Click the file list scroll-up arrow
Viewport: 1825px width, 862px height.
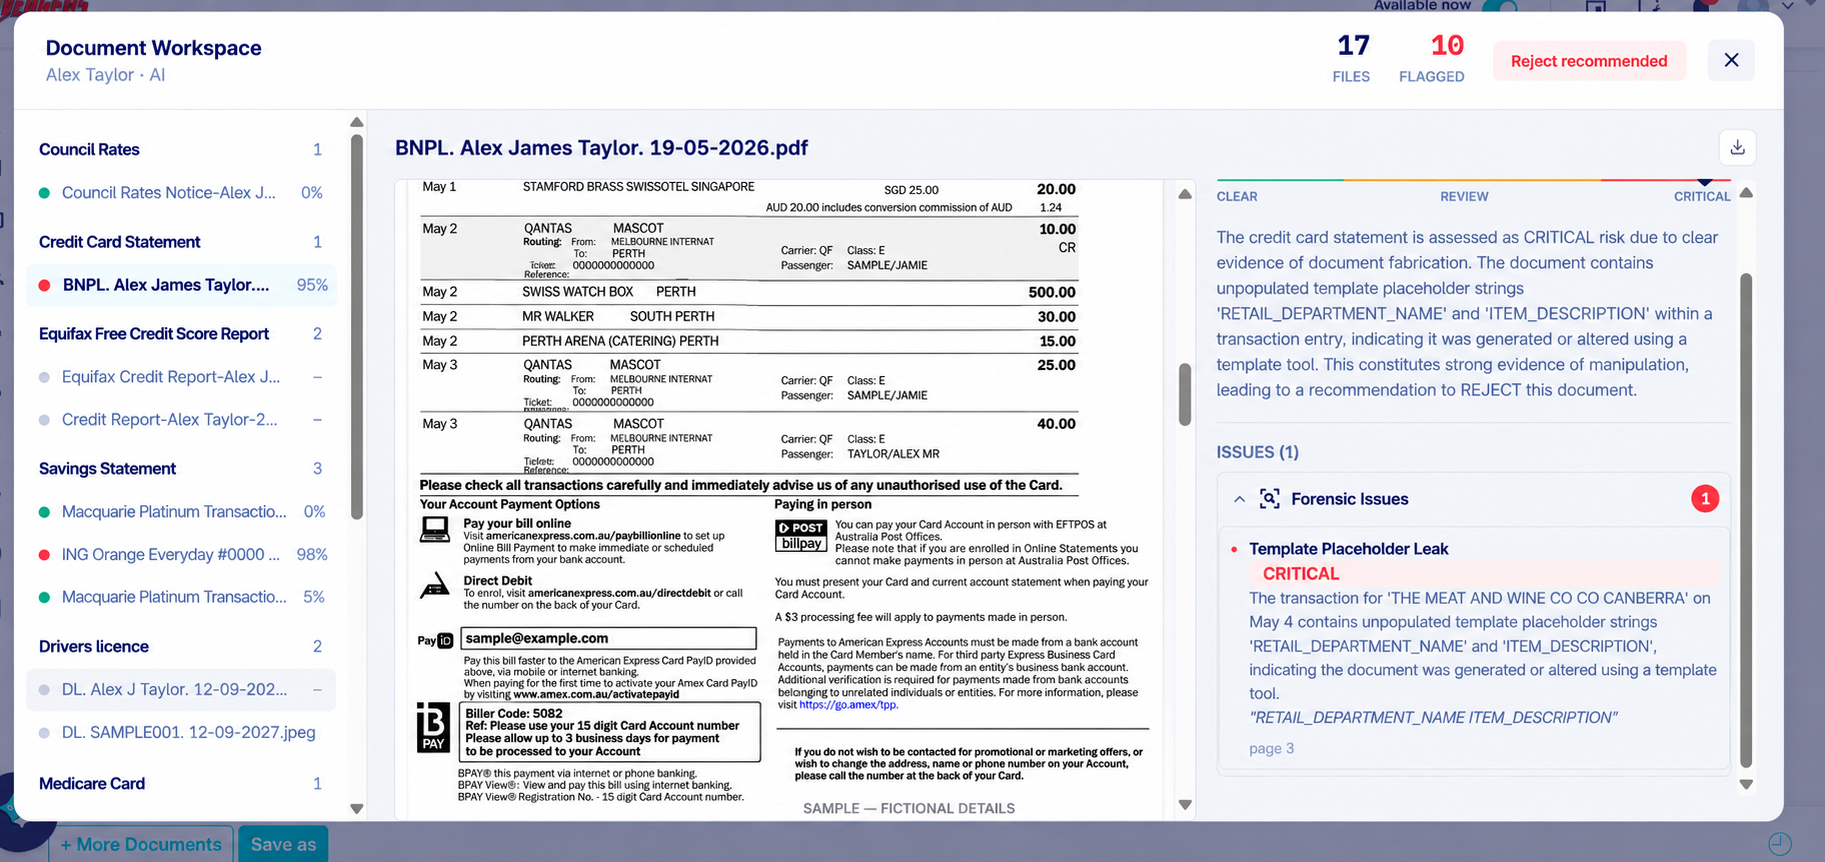[357, 122]
